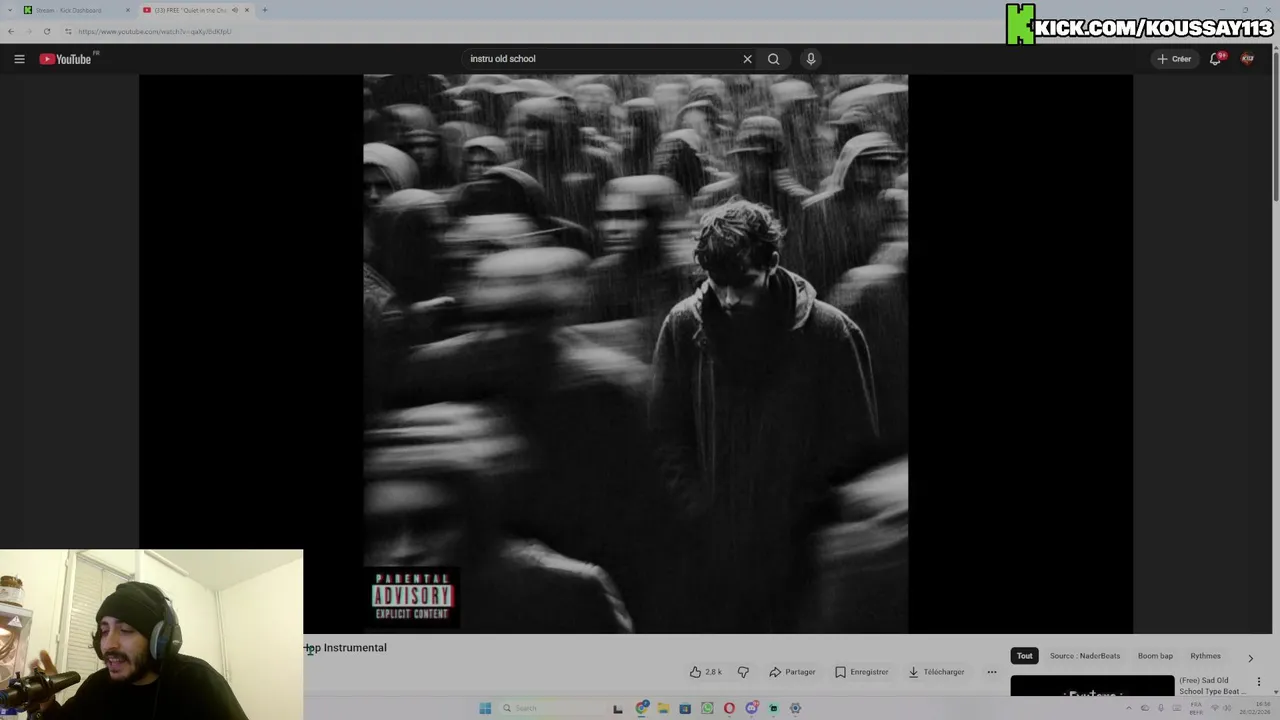
Task: Open the account avatar menu
Action: 1247,59
